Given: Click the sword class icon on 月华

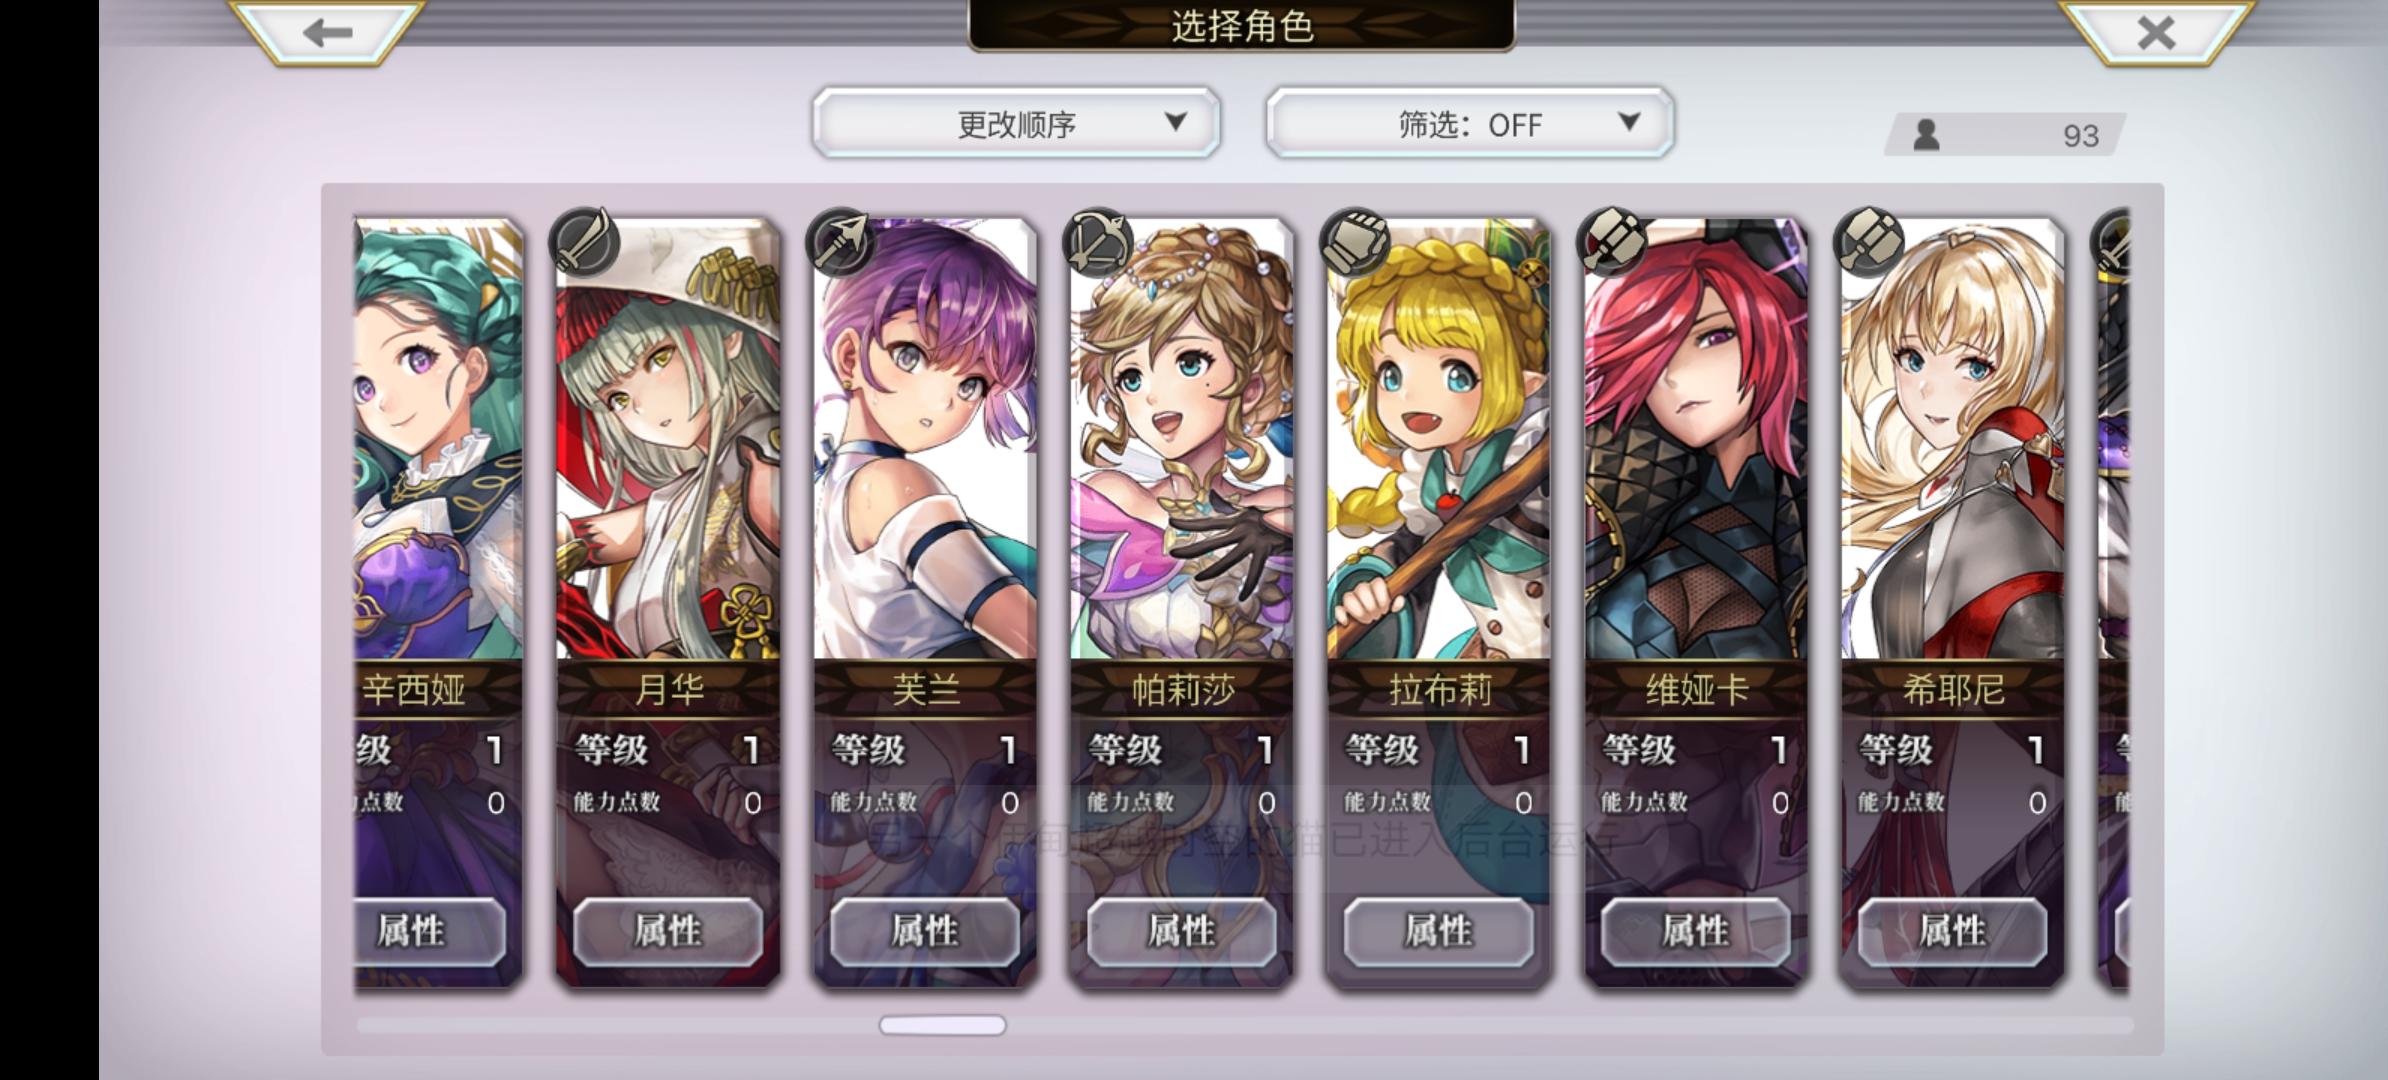Looking at the screenshot, I should coord(585,243).
